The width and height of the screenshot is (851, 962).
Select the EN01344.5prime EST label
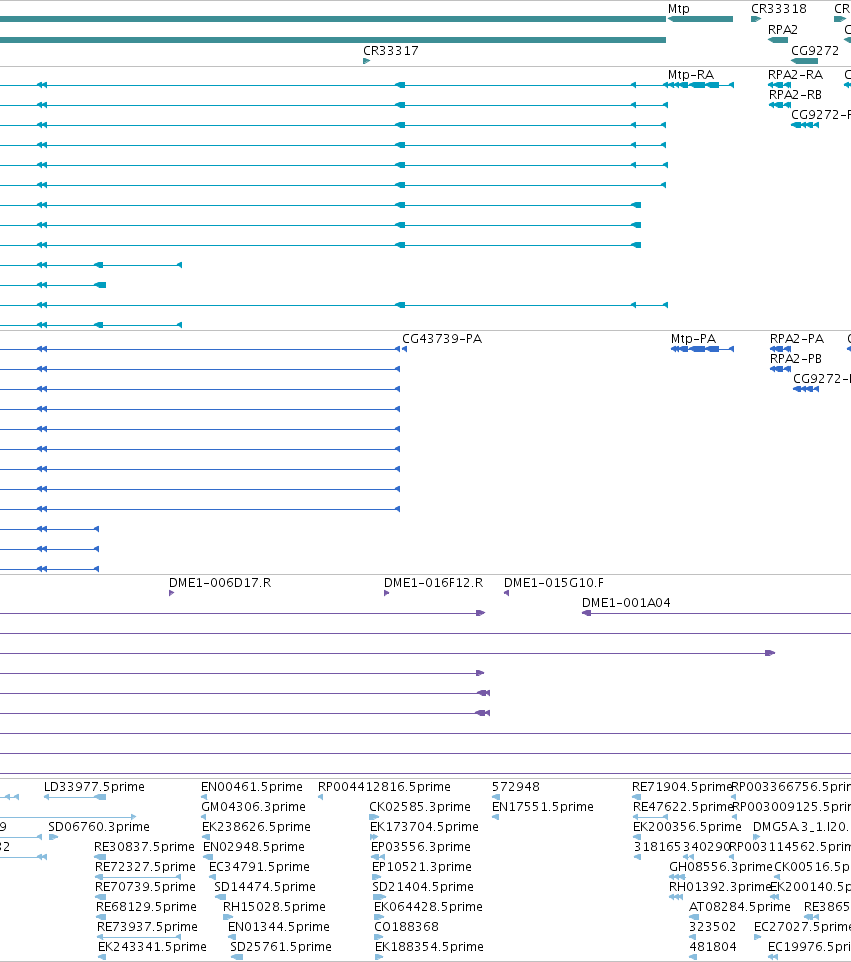pyautogui.click(x=279, y=926)
